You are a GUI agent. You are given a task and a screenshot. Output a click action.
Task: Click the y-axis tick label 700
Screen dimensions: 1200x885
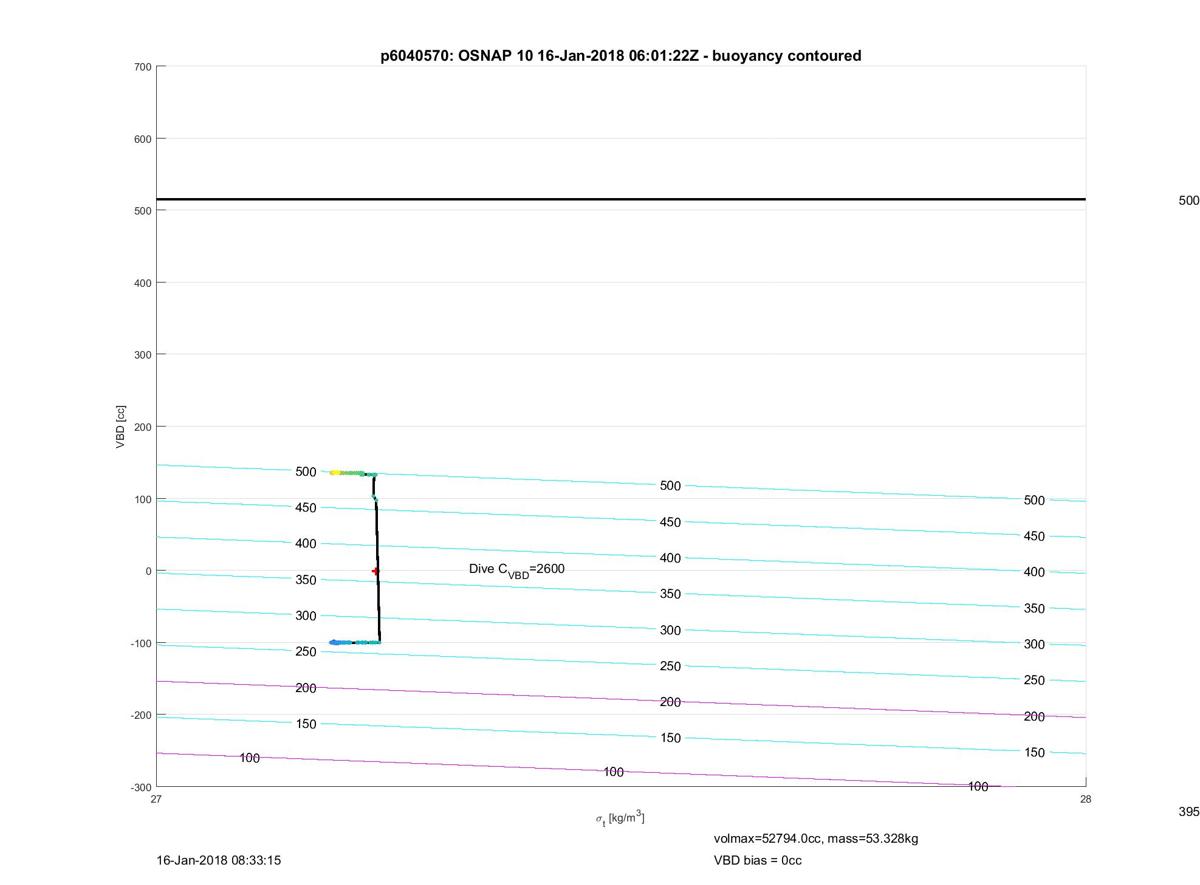pyautogui.click(x=143, y=67)
